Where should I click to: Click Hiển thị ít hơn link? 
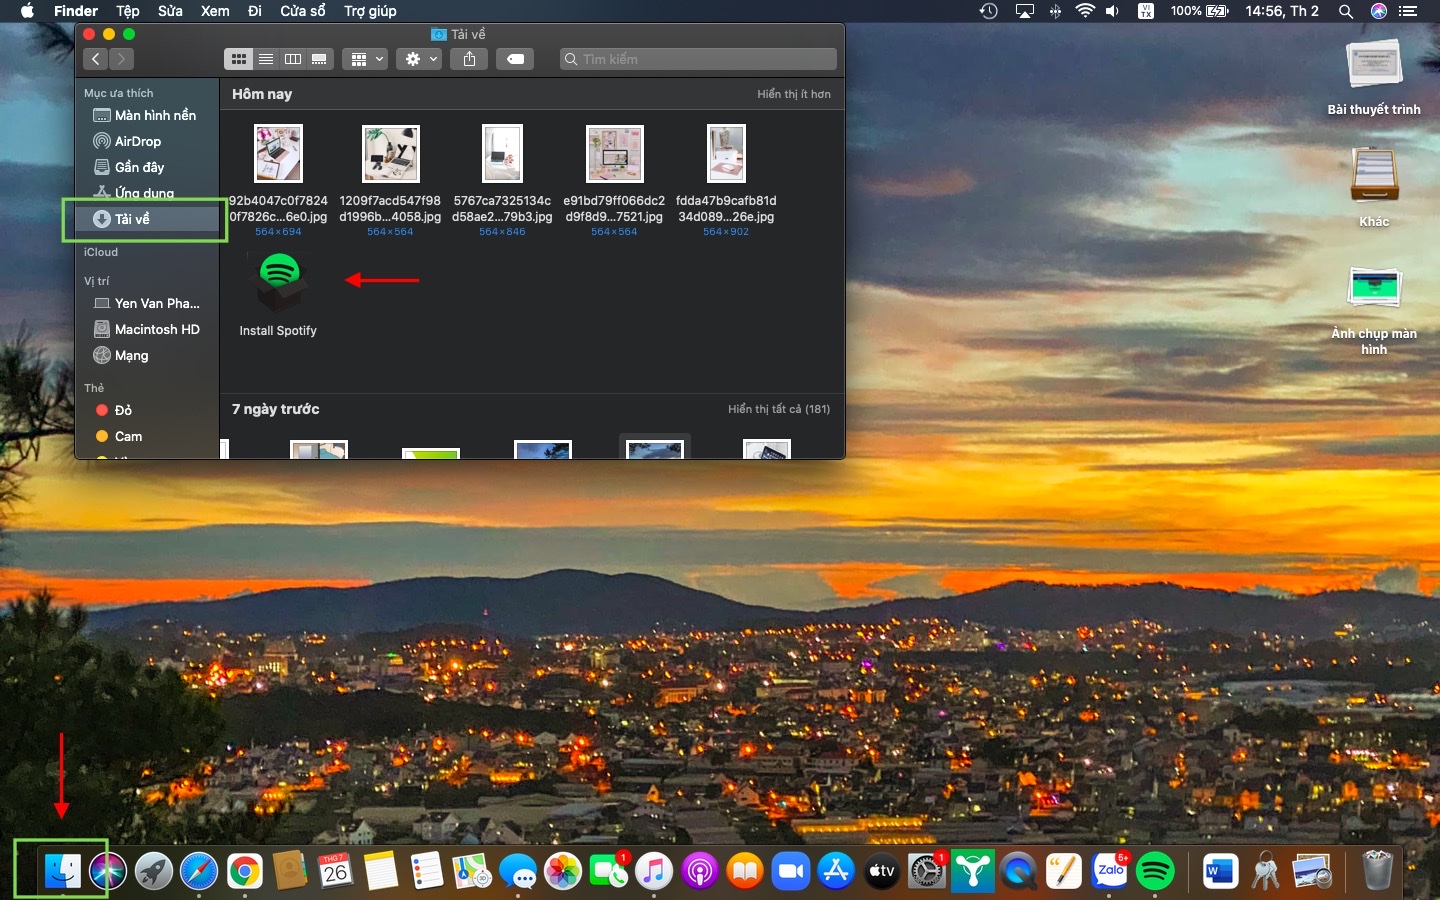coord(794,94)
